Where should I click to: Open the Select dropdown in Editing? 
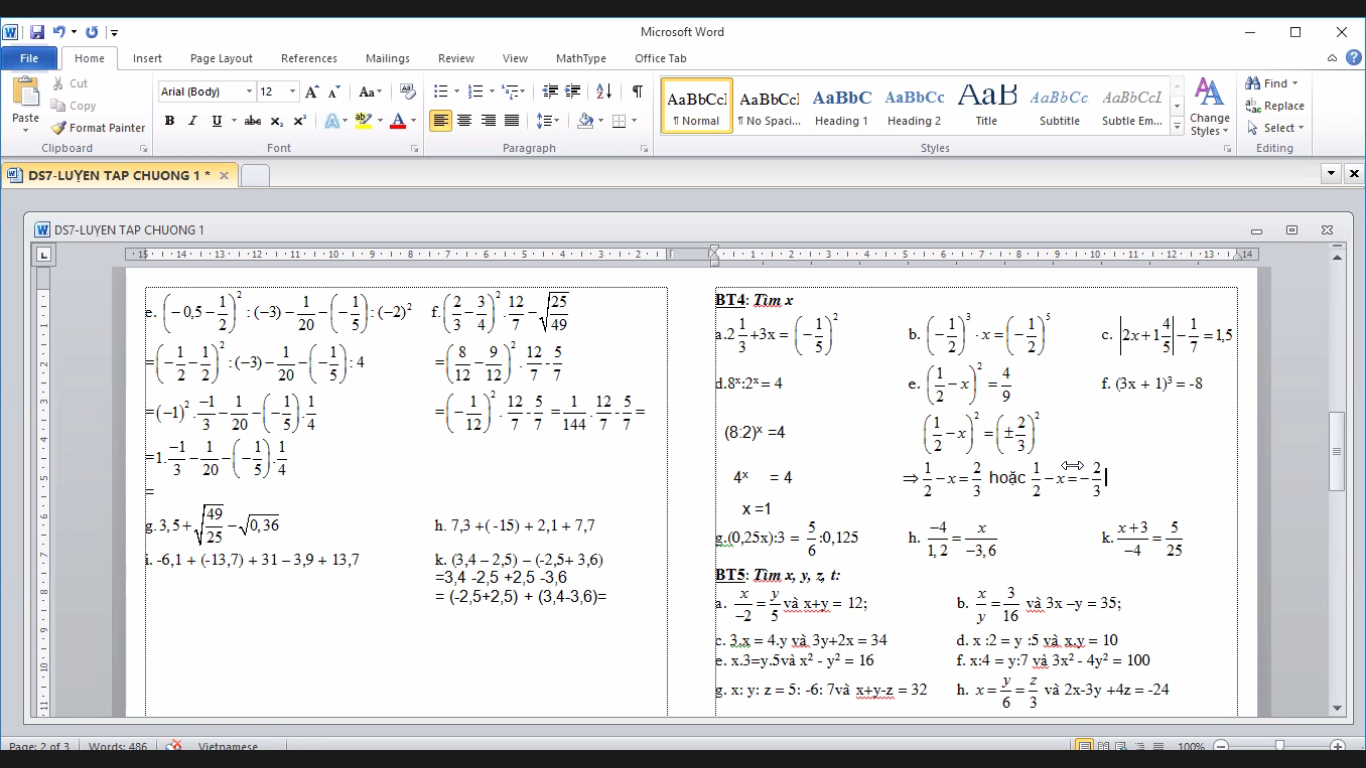[1276, 128]
